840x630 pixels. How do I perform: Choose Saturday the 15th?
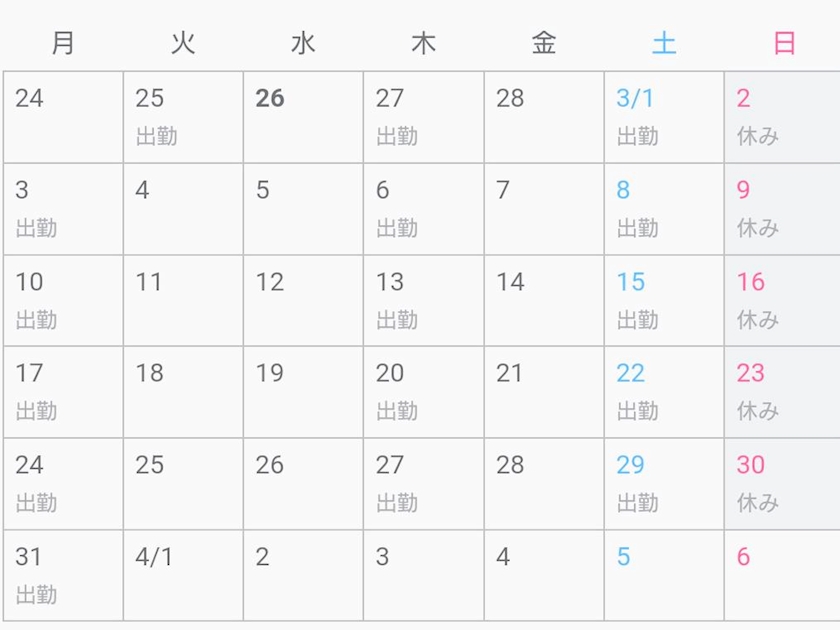pyautogui.click(x=664, y=301)
